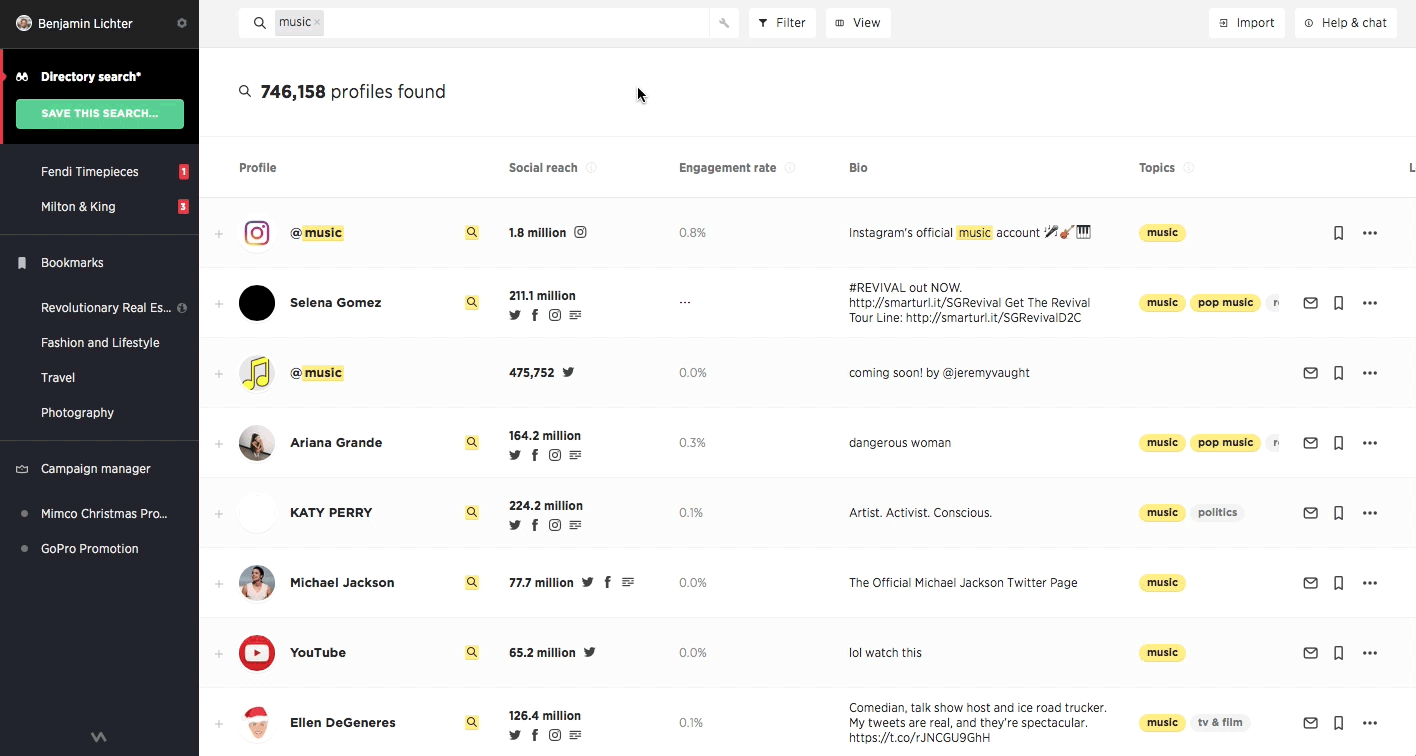
Task: Expand the Selena Gomez row with plus
Action: pyautogui.click(x=219, y=304)
